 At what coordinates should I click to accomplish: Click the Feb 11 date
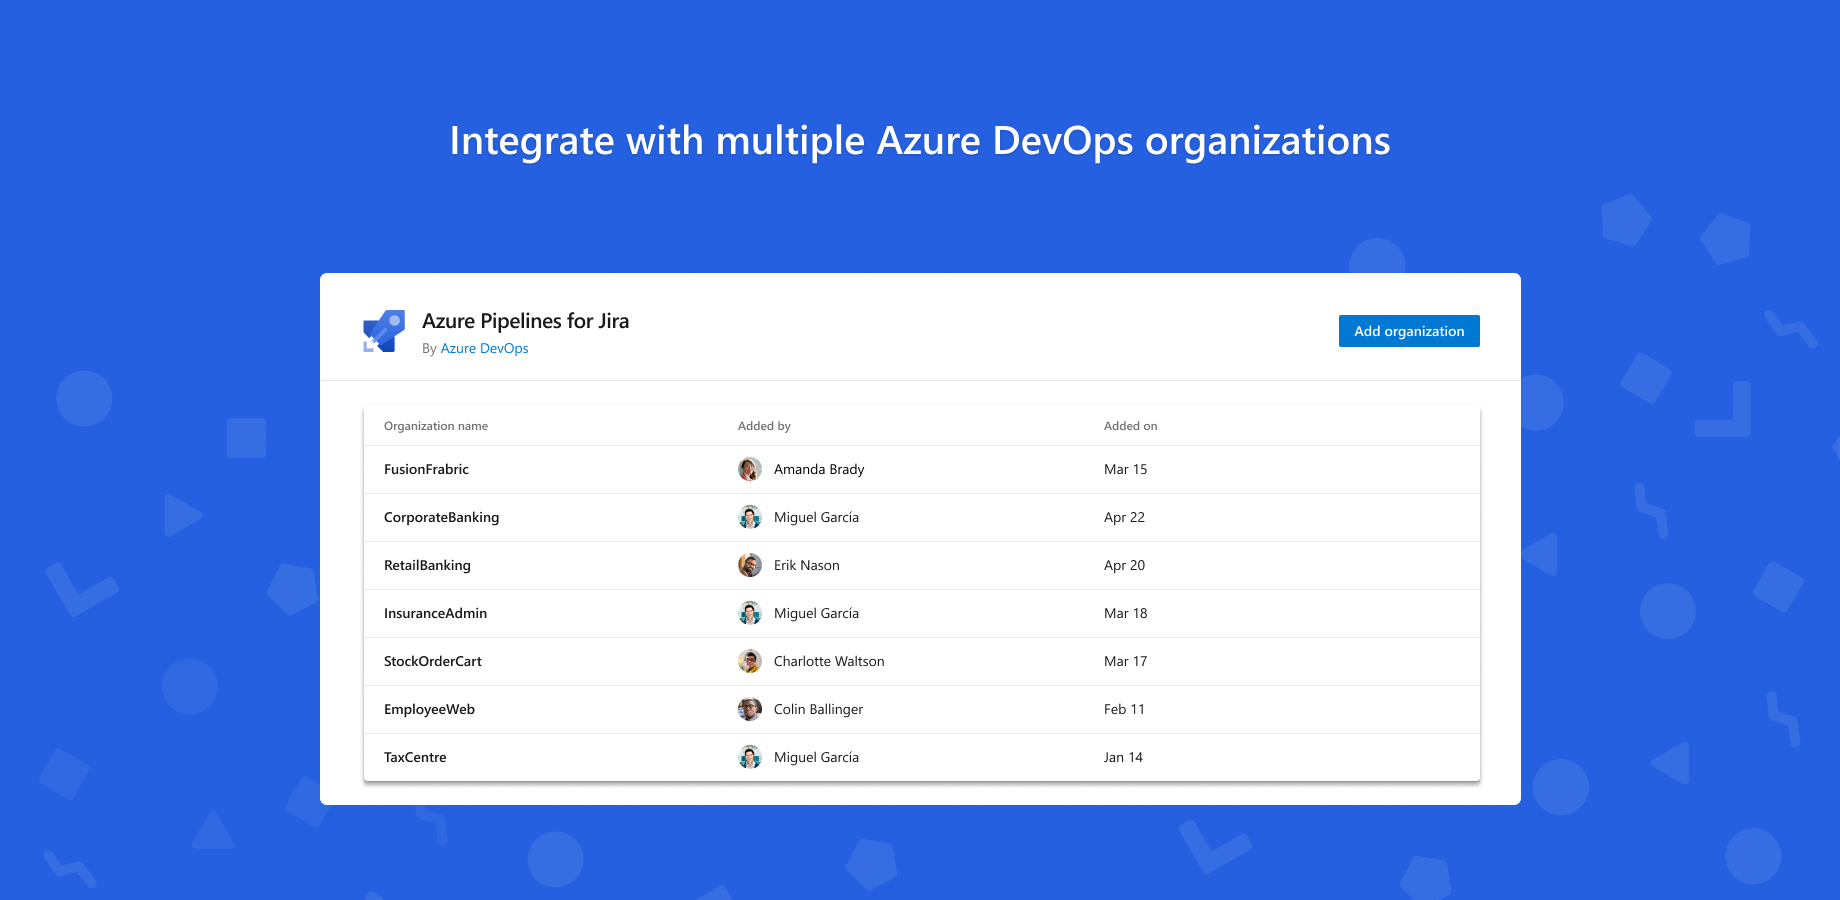pyautogui.click(x=1124, y=709)
